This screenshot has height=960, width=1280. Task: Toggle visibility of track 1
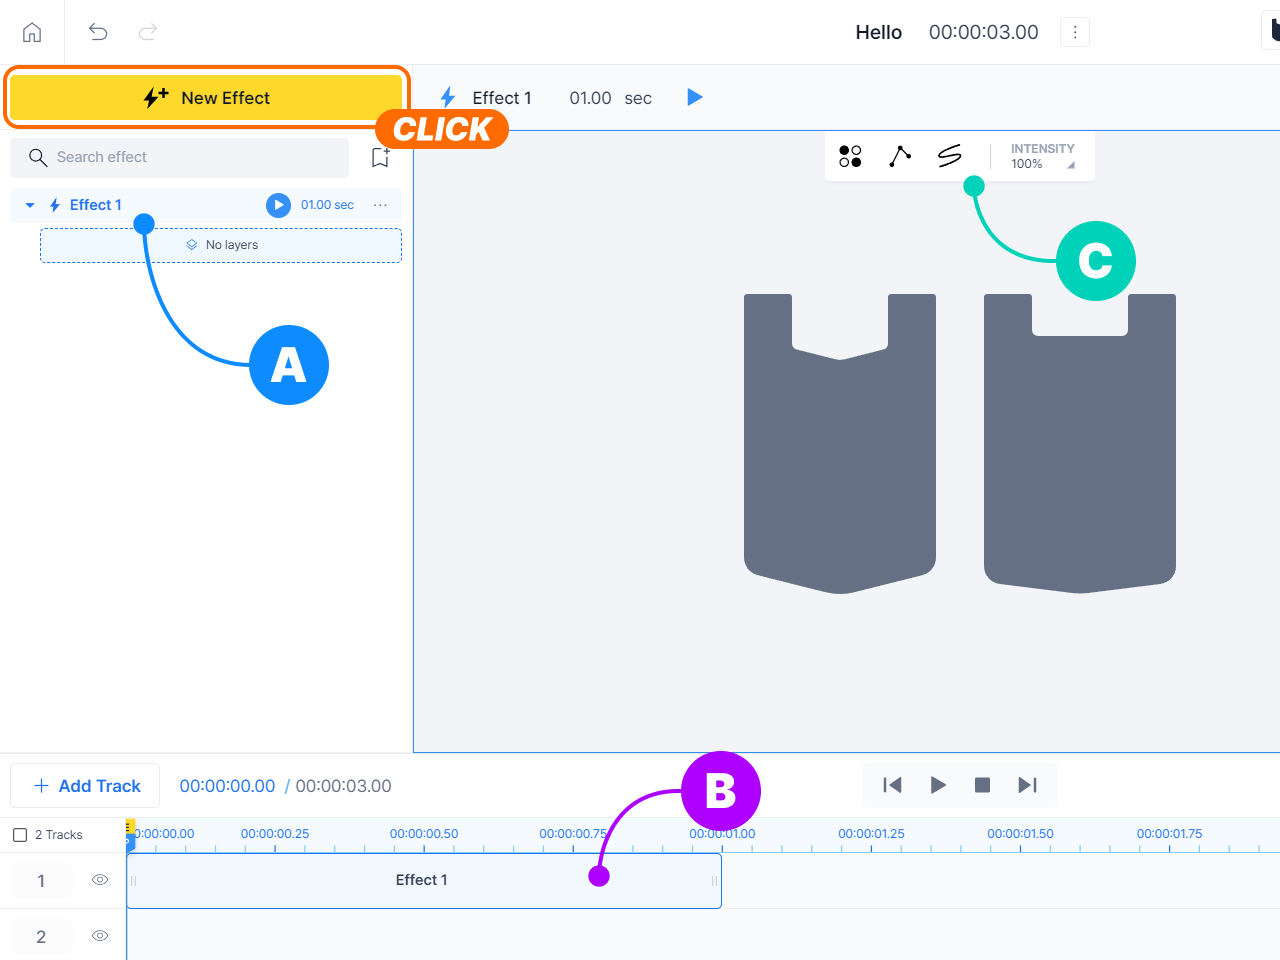click(100, 880)
